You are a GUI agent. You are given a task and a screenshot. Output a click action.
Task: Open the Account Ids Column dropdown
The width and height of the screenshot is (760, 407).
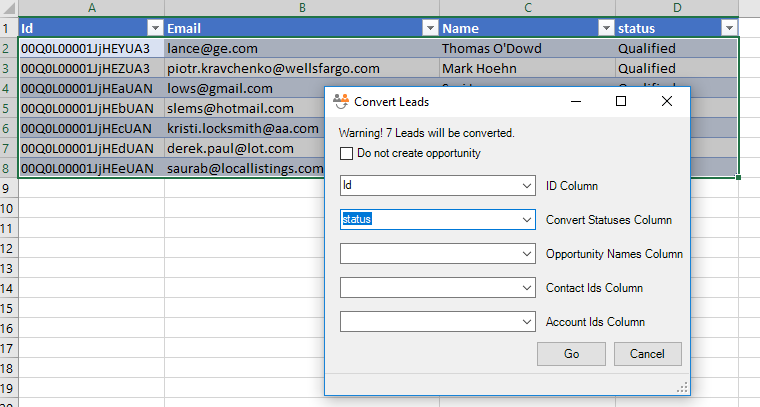click(527, 322)
